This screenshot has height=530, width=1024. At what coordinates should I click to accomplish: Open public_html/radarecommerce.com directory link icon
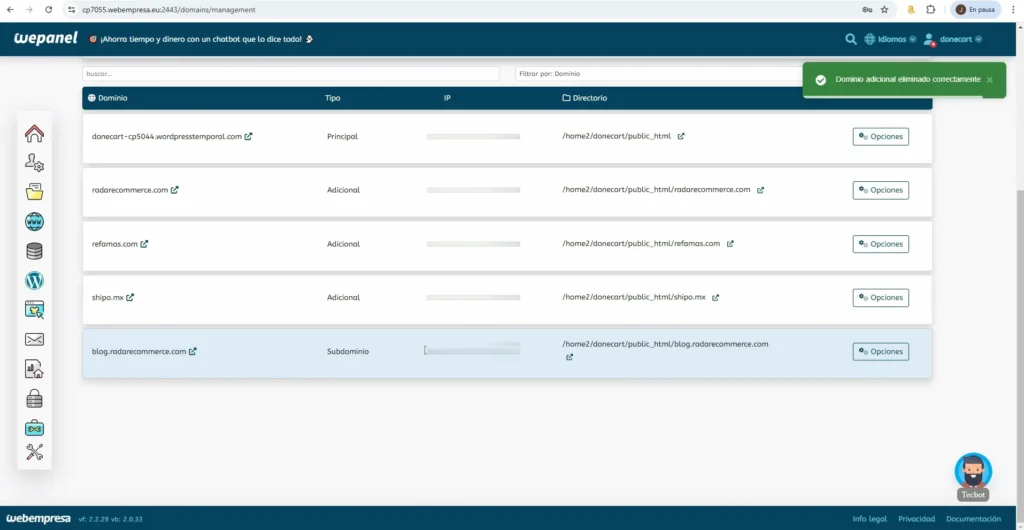[x=760, y=191]
